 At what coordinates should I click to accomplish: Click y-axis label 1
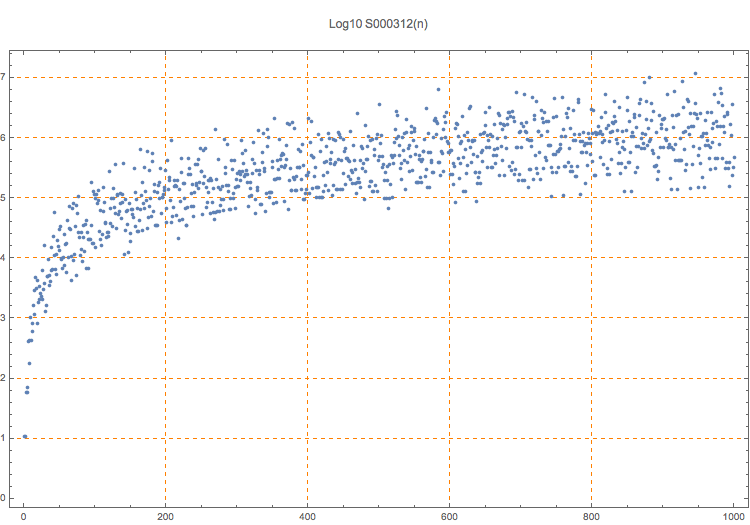[x=2, y=438]
